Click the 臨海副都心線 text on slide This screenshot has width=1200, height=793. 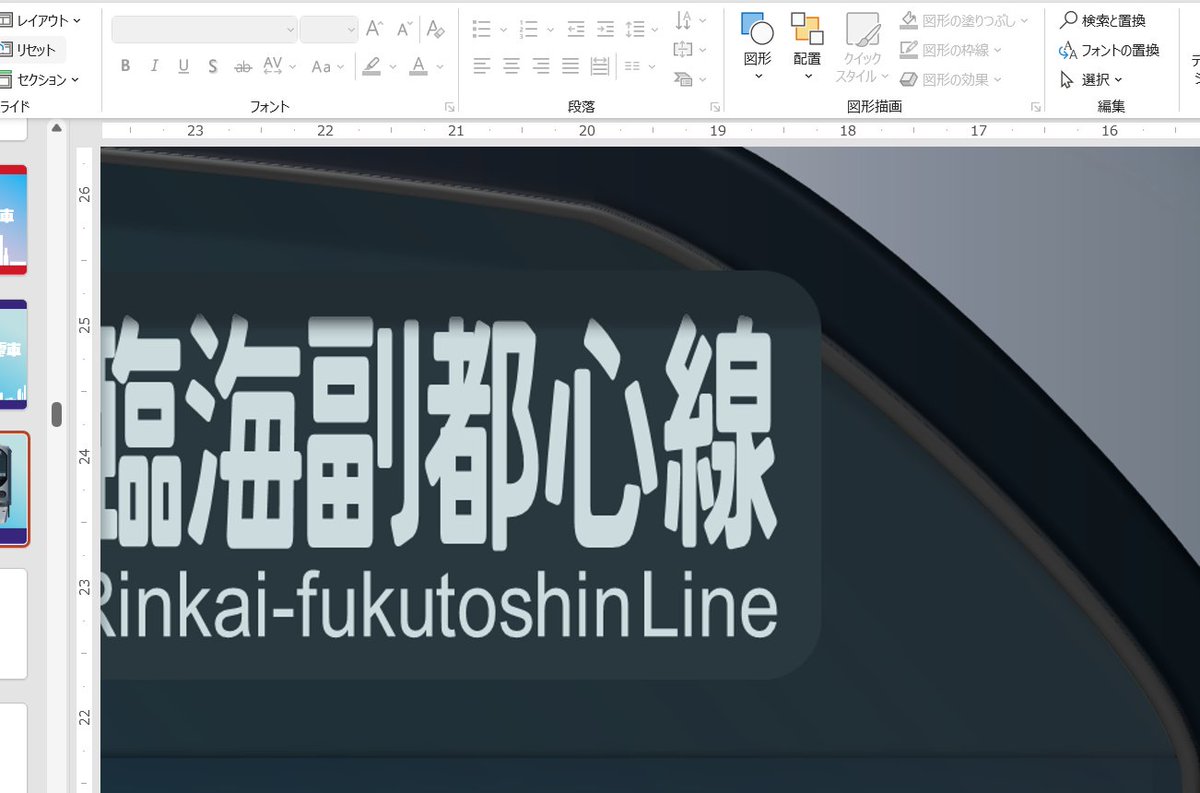coord(441,432)
